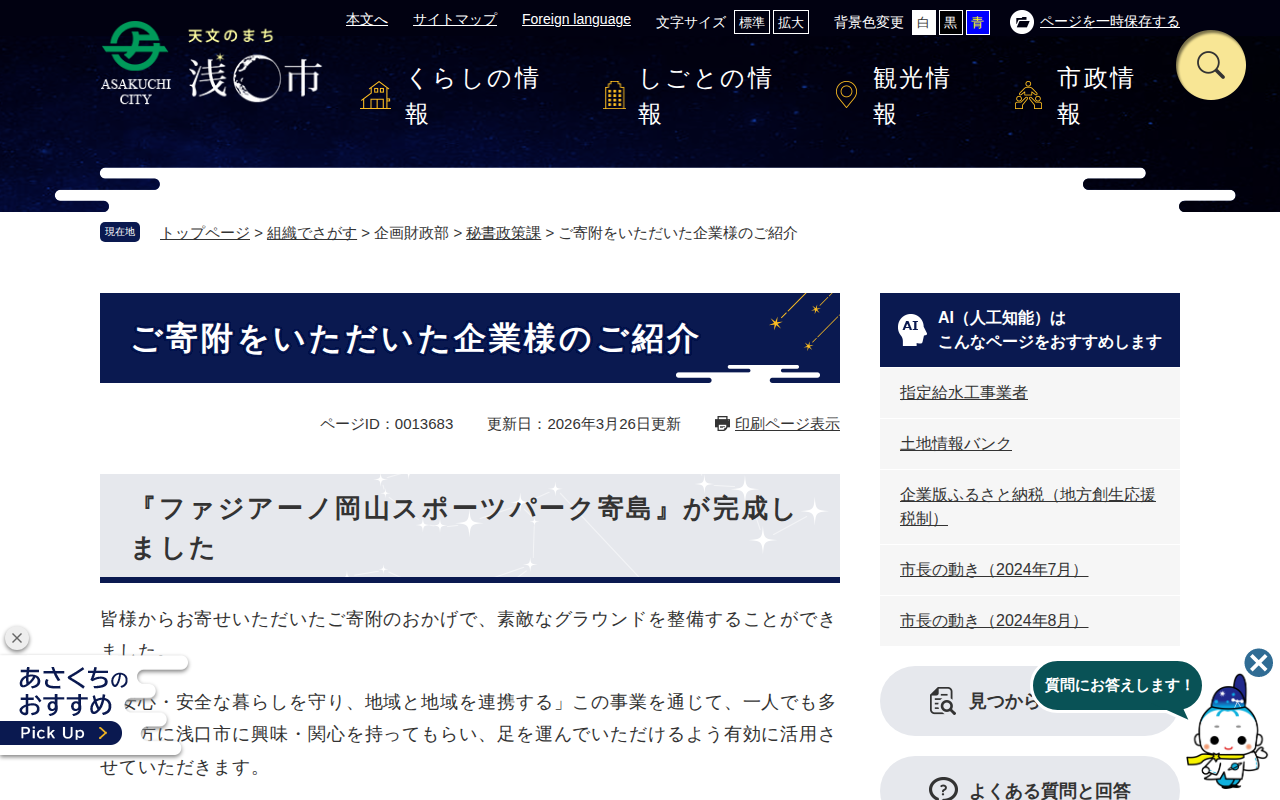The height and width of the screenshot is (800, 1280).
Task: Open 市長の動き（2024年8月） link
Action: point(994,621)
